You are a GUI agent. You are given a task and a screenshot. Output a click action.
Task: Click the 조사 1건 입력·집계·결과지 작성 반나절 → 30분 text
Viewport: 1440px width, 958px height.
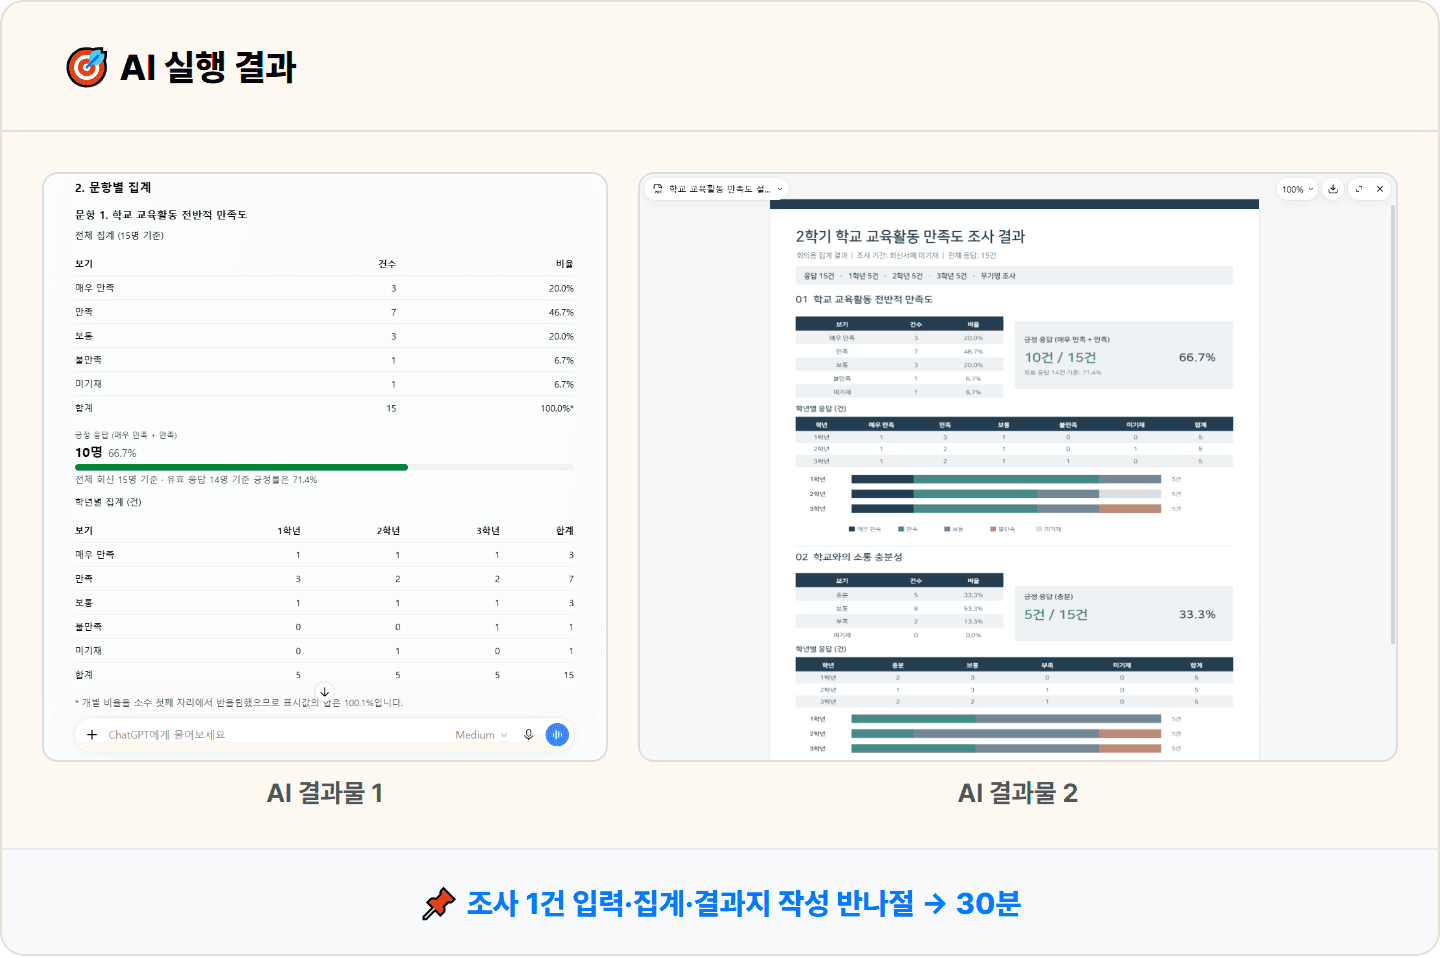pyautogui.click(x=744, y=904)
